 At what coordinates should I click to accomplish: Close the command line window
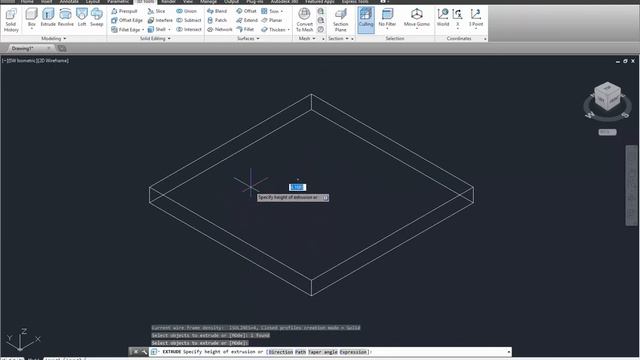(x=136, y=352)
